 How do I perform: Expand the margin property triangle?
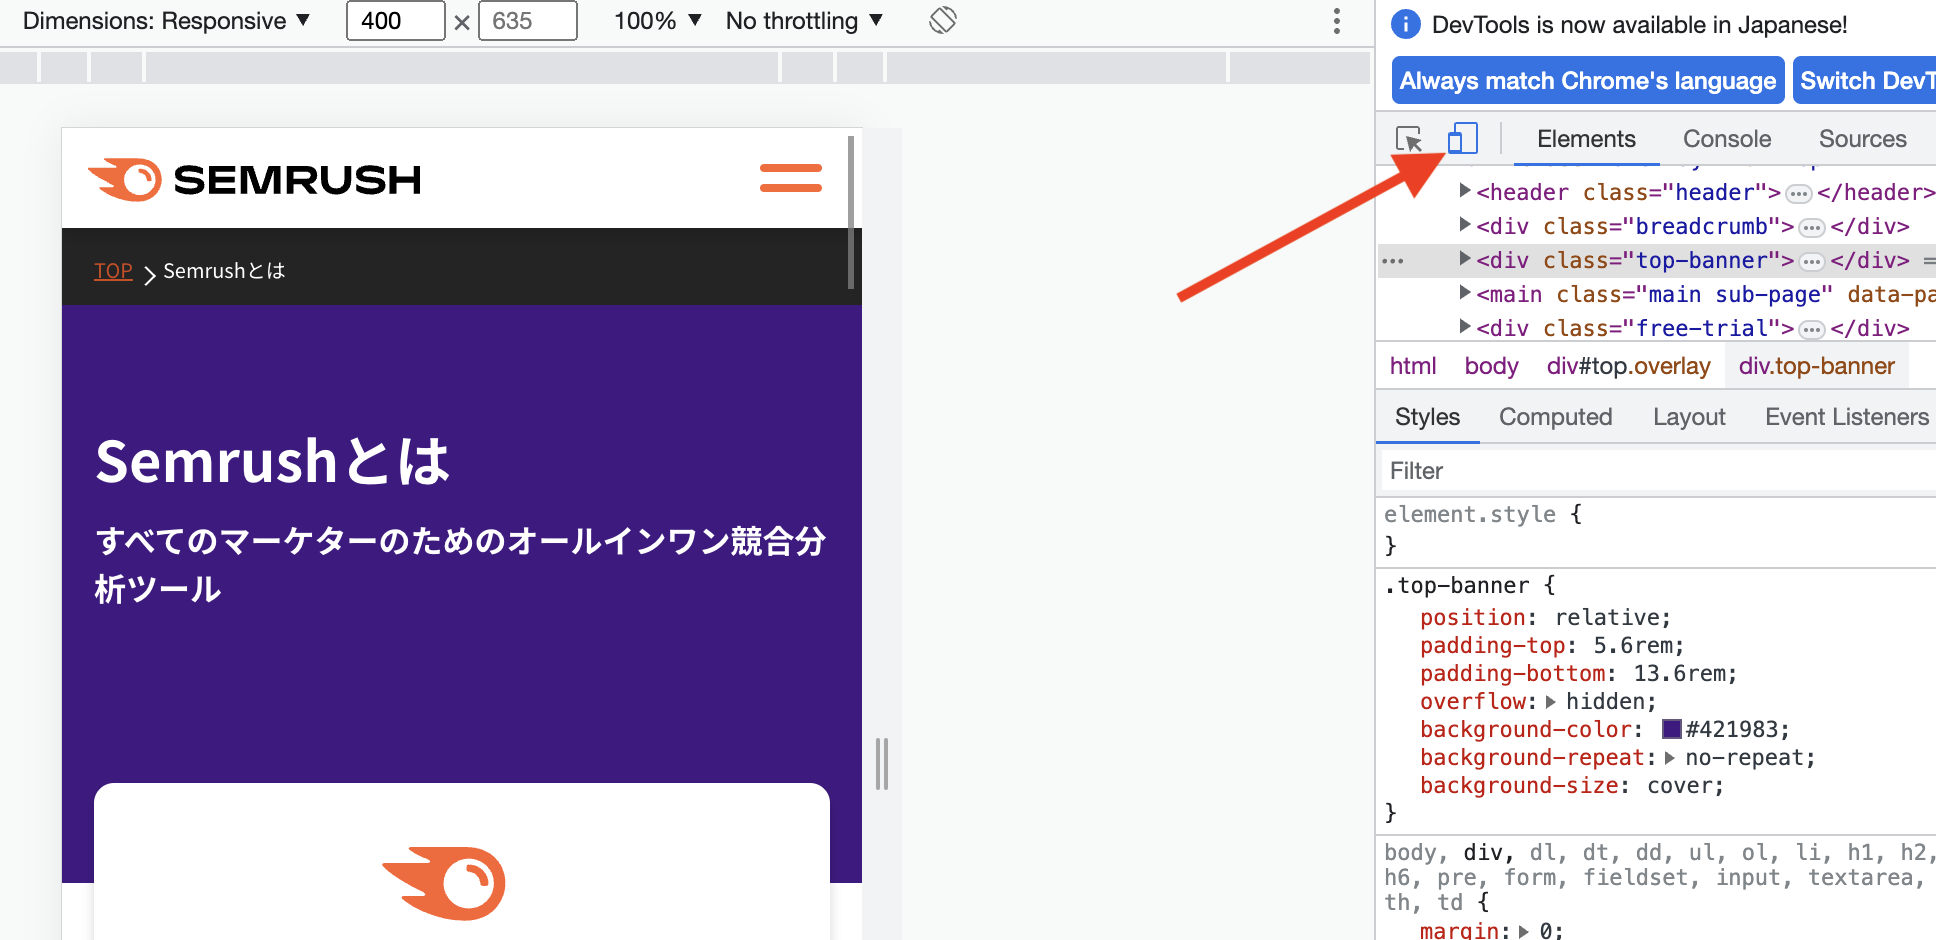coord(1524,931)
